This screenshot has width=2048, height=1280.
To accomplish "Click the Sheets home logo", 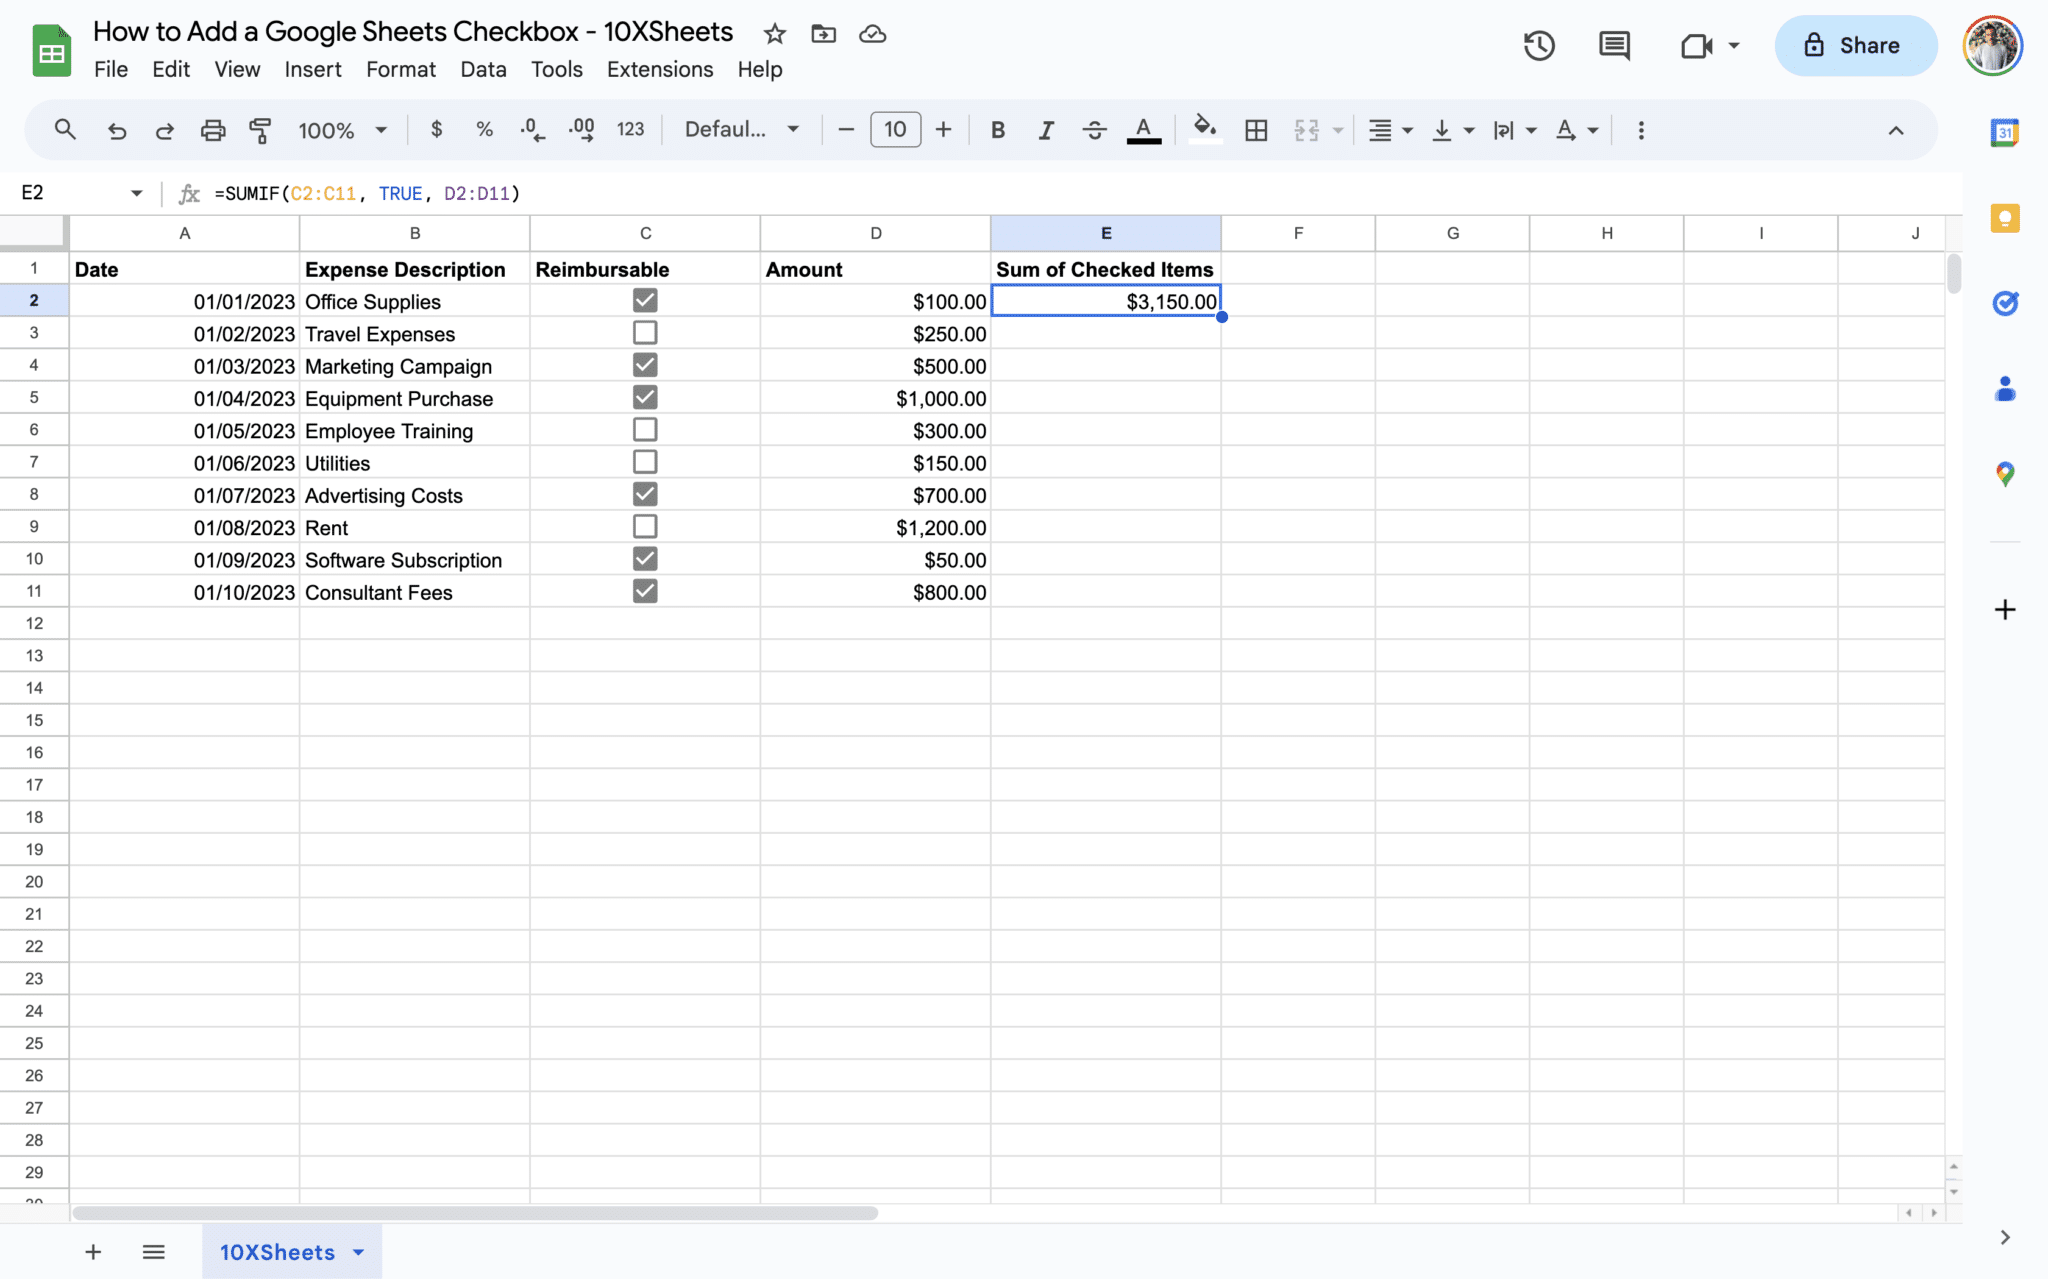I will point(52,51).
